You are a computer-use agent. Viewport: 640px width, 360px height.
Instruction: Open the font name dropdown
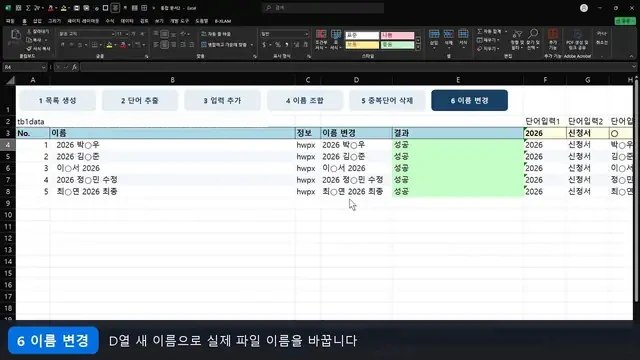click(113, 34)
